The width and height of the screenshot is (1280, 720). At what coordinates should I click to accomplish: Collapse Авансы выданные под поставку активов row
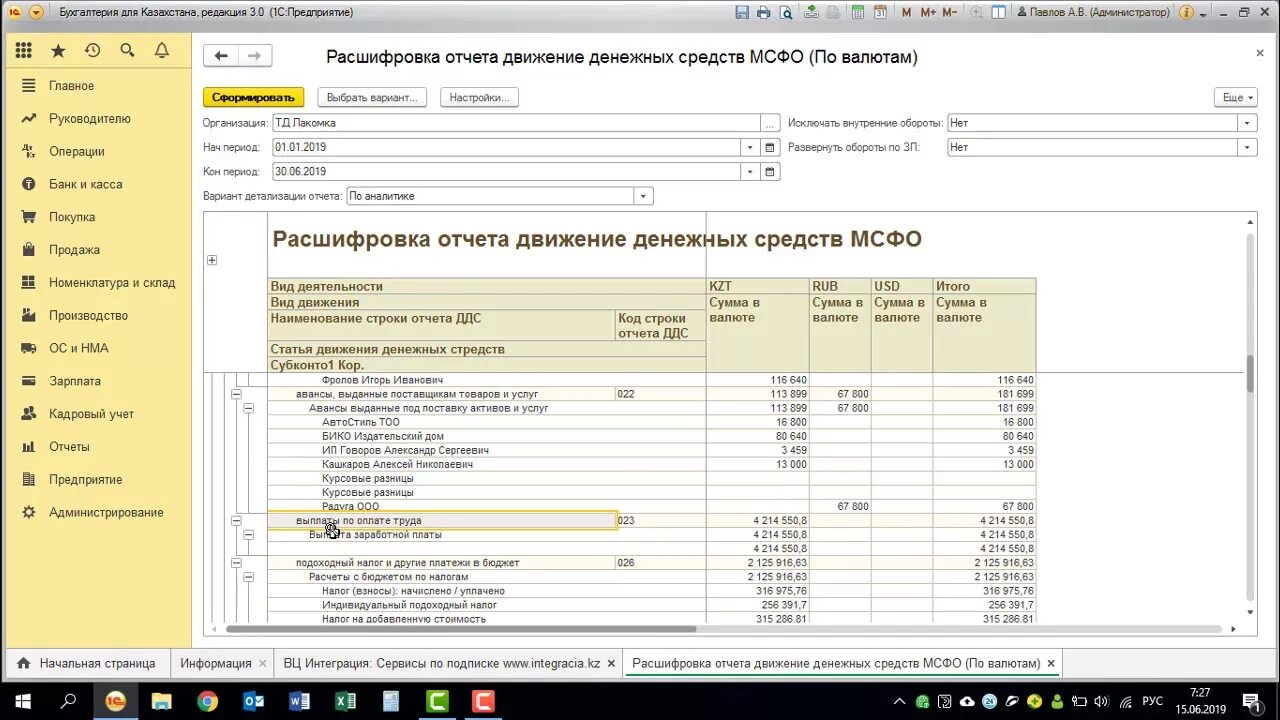point(248,408)
